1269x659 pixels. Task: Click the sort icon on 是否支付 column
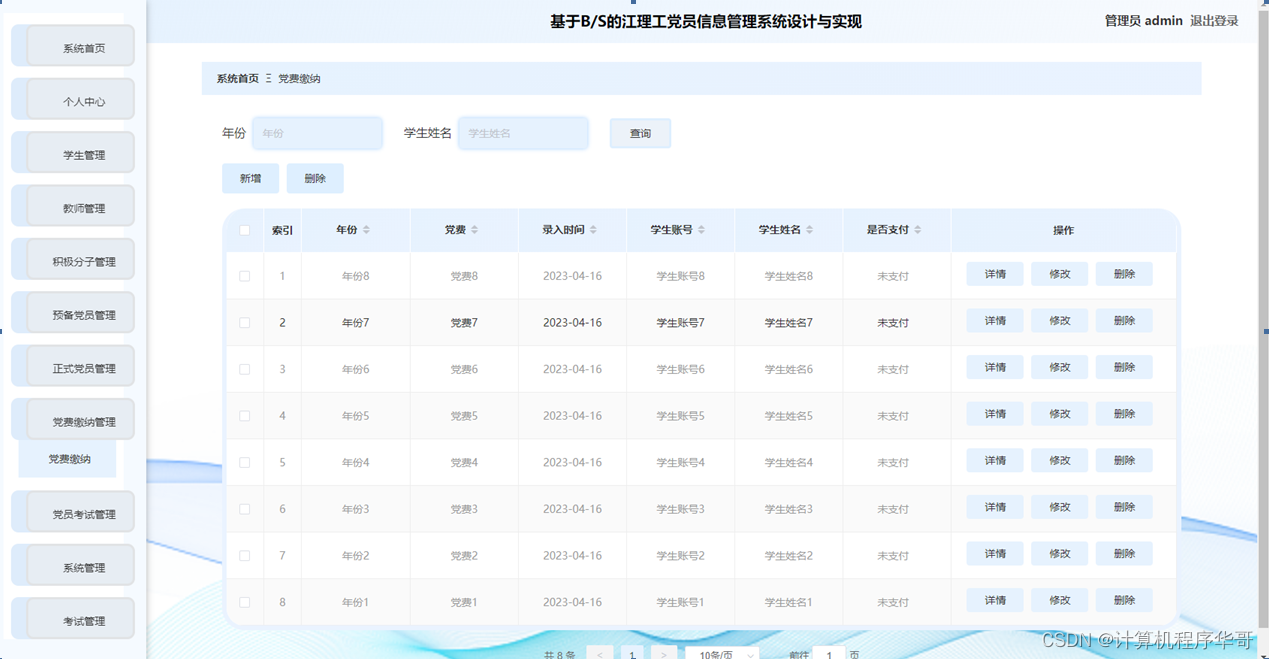918,230
